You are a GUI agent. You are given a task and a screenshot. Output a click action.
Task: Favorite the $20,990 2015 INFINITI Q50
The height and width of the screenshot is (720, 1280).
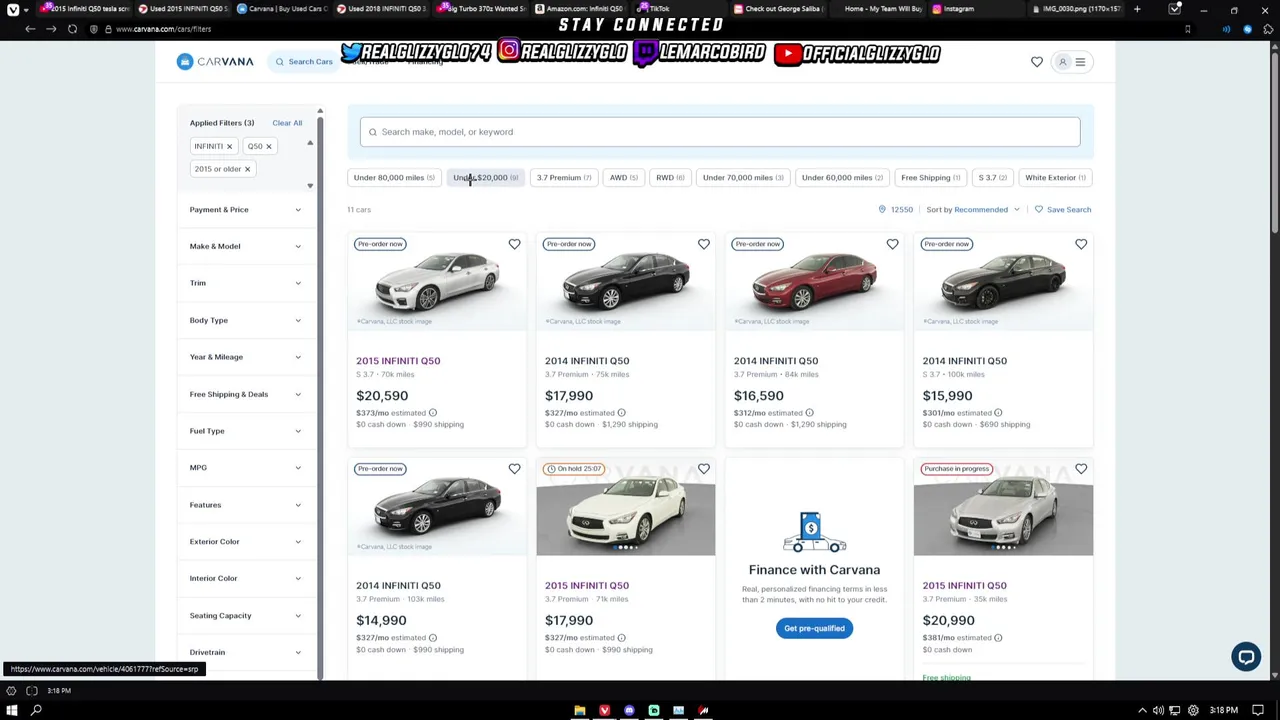(x=1081, y=469)
